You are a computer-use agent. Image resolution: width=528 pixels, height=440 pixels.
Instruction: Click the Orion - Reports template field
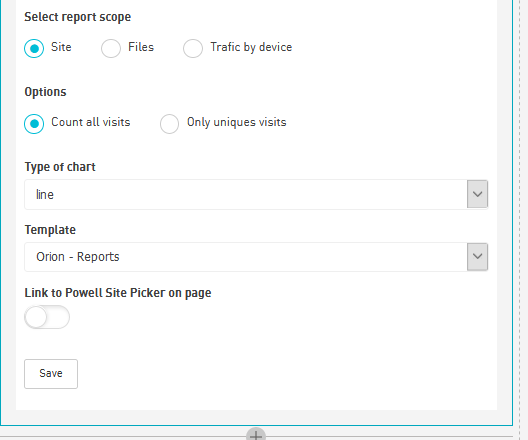tap(256, 257)
